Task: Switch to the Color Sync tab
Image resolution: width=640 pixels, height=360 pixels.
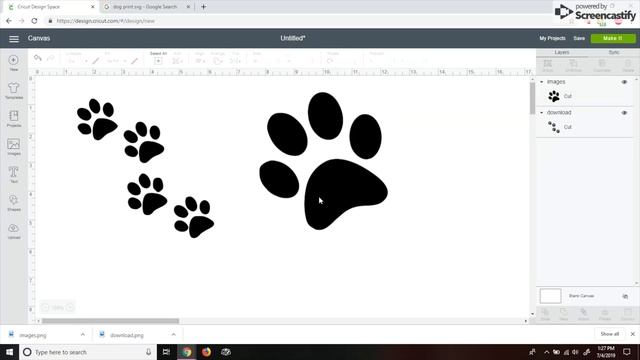Action: point(613,53)
